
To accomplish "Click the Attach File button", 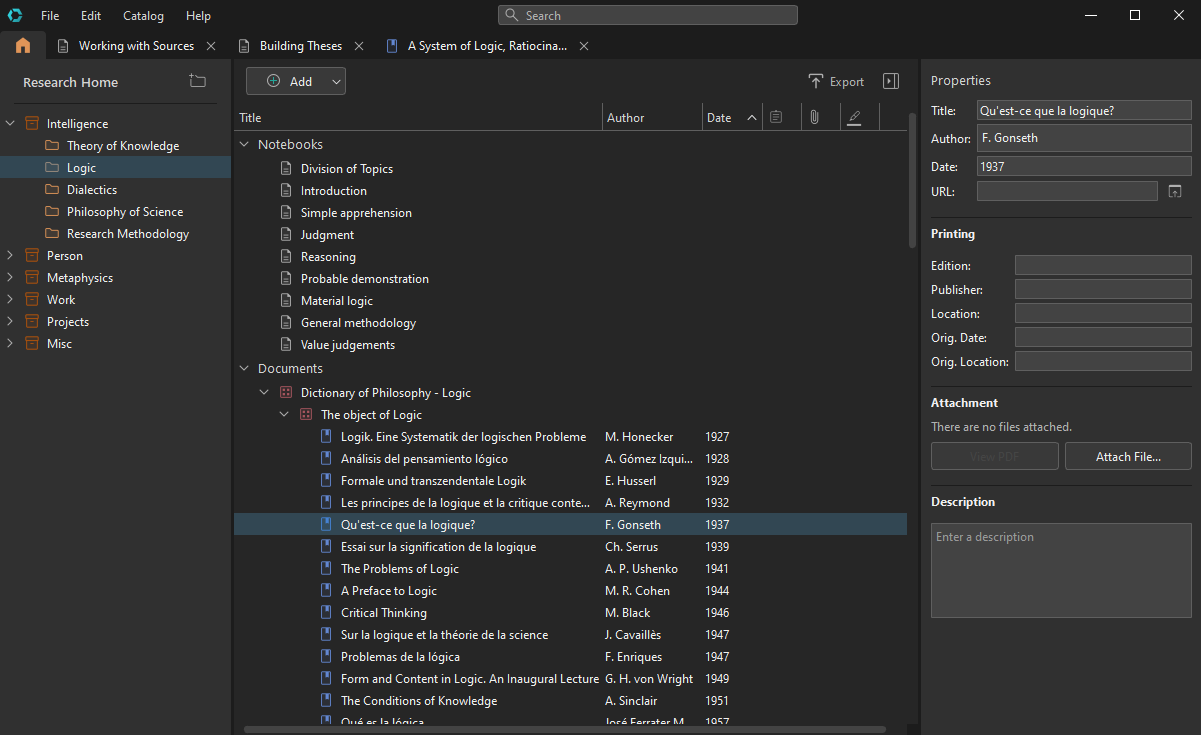I will point(1127,457).
